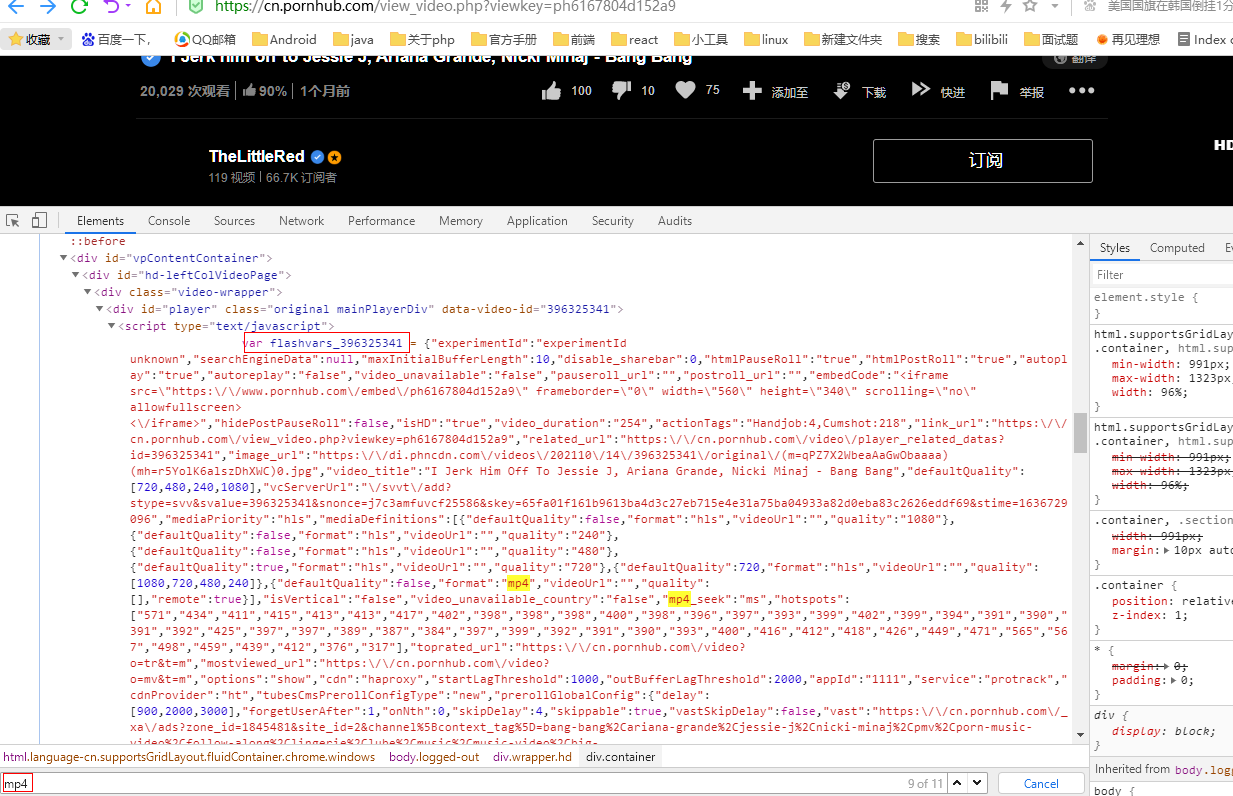Click the 订阅 subscribe button
This screenshot has width=1233, height=796.
pyautogui.click(x=985, y=160)
